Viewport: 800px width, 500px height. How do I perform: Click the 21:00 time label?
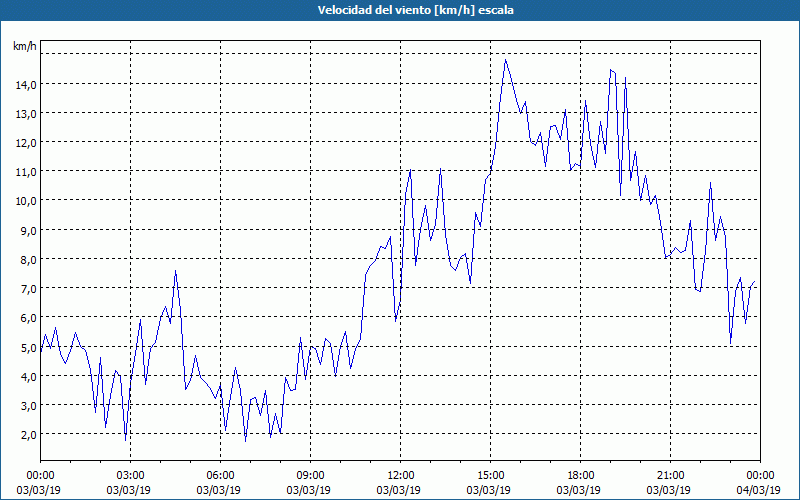click(670, 476)
